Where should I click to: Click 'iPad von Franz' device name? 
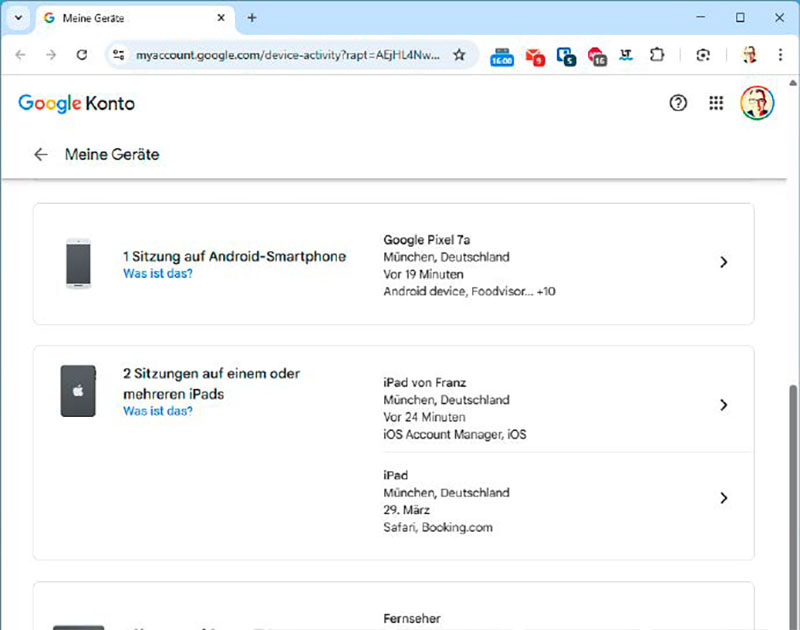[x=424, y=383]
